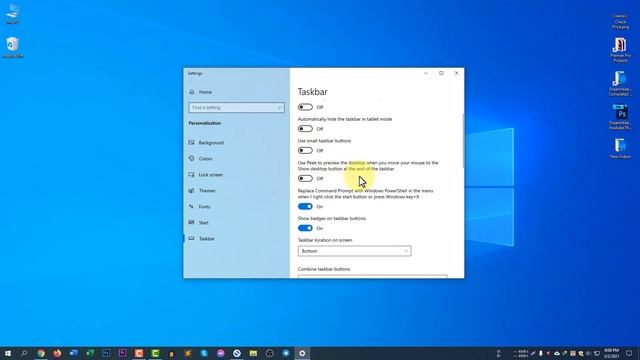The height and width of the screenshot is (360, 640).
Task: Launch Google Chrome from taskbar
Action: click(x=41, y=353)
